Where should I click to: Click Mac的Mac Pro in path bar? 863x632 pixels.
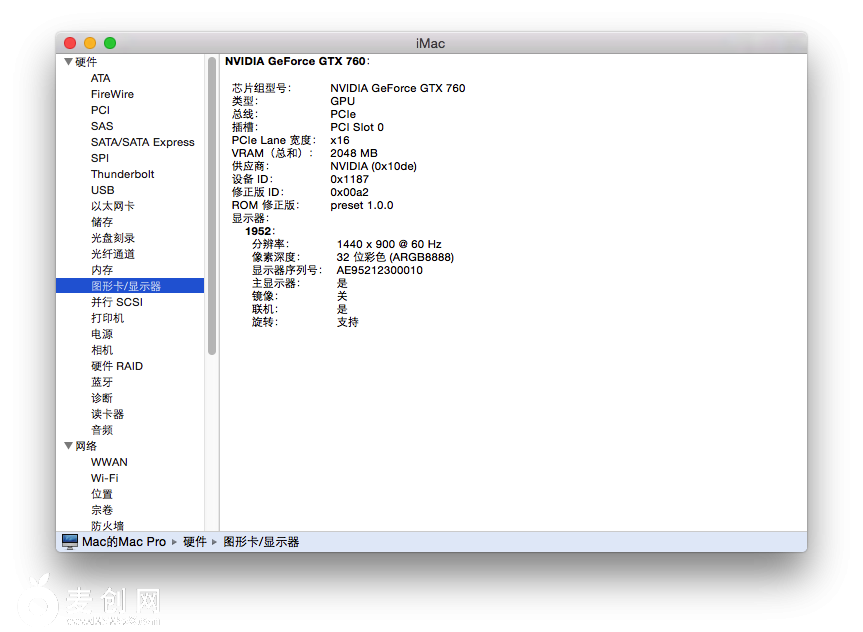(124, 541)
